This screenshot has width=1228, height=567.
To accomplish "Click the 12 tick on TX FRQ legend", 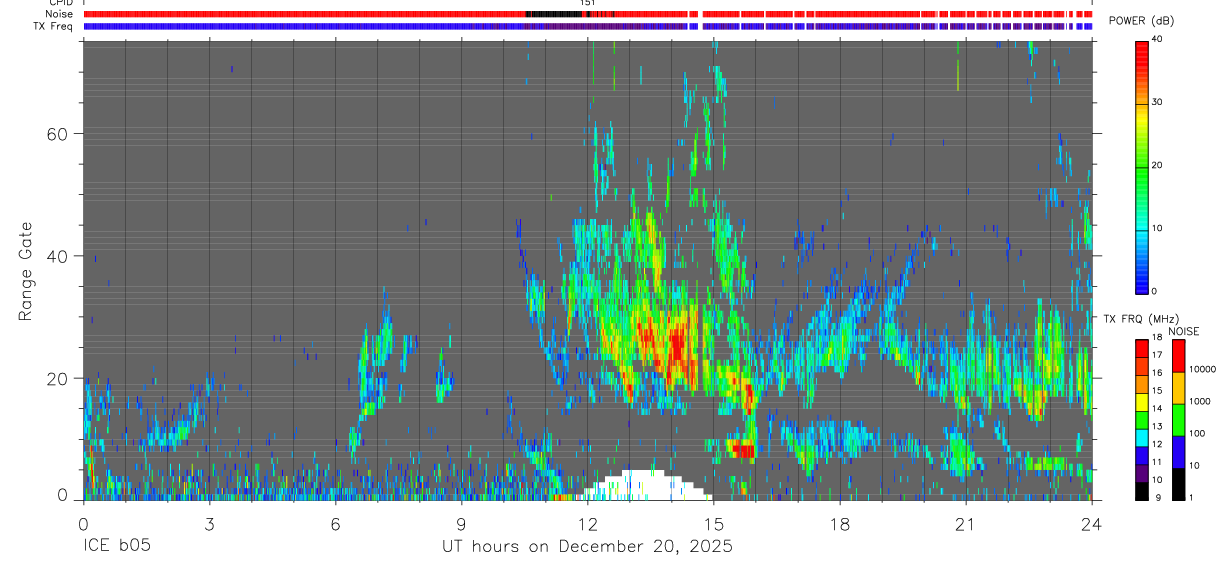I will 1155,444.
